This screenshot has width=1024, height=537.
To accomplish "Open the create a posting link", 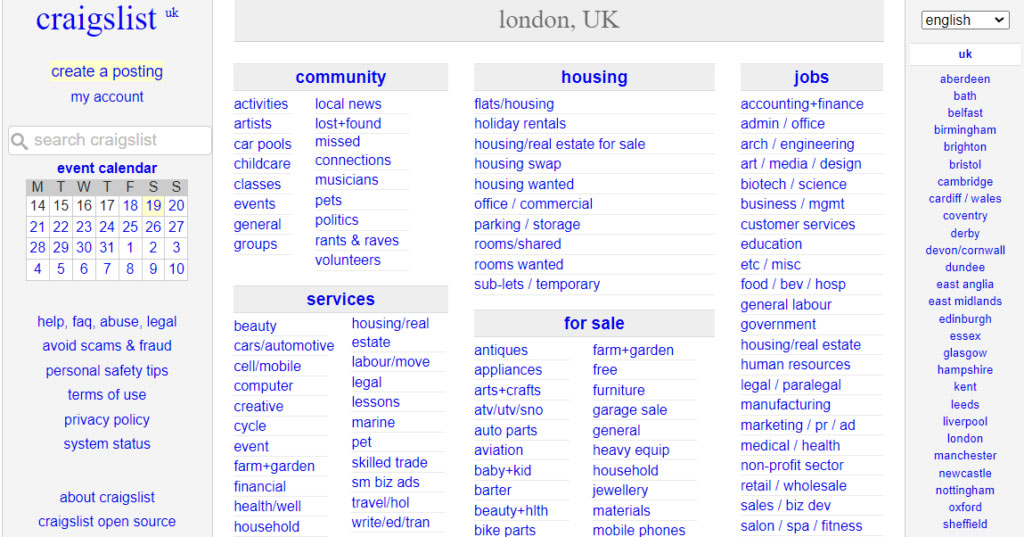I will 107,71.
